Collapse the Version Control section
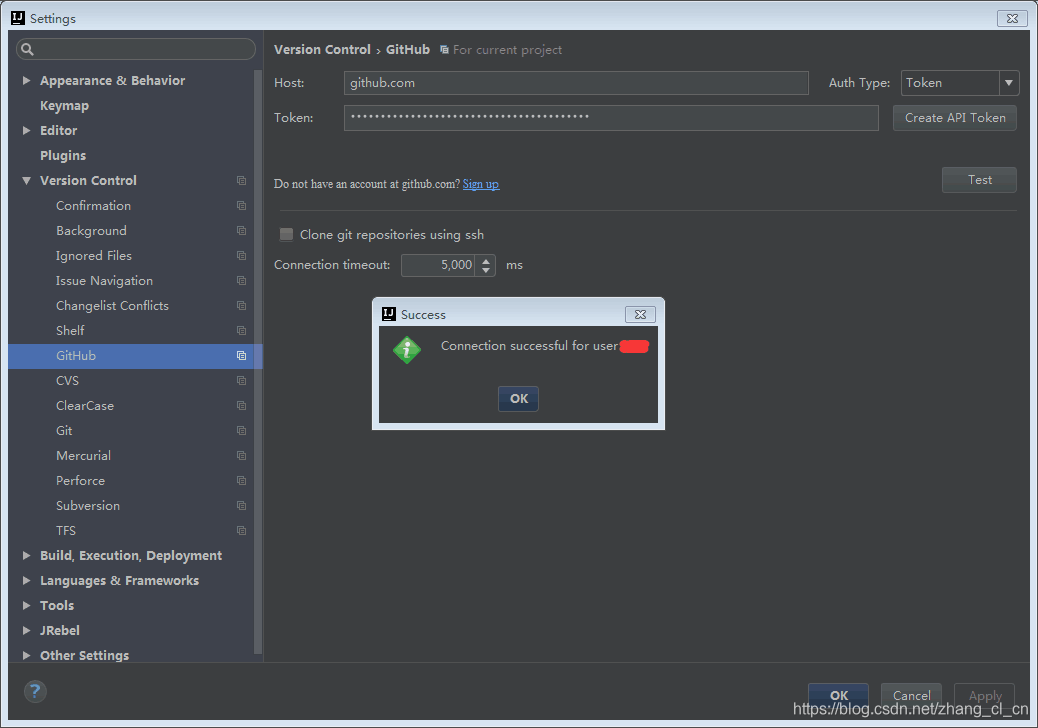 26,181
